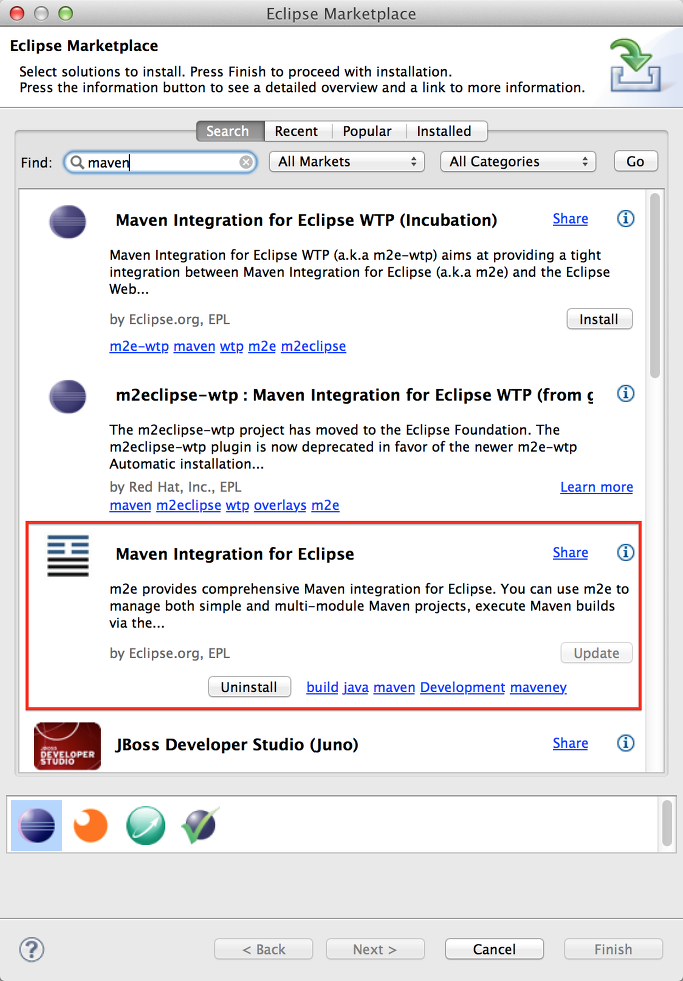Click the Development tag link

click(x=462, y=687)
